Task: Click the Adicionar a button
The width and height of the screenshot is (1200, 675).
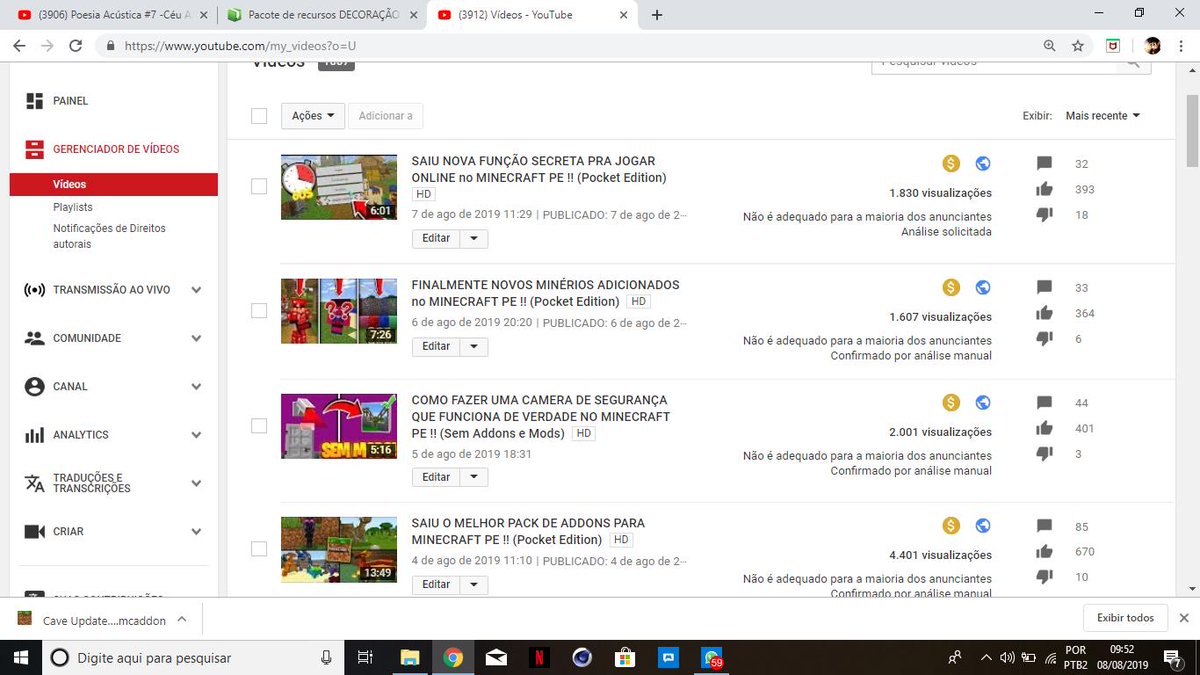Action: 385,116
